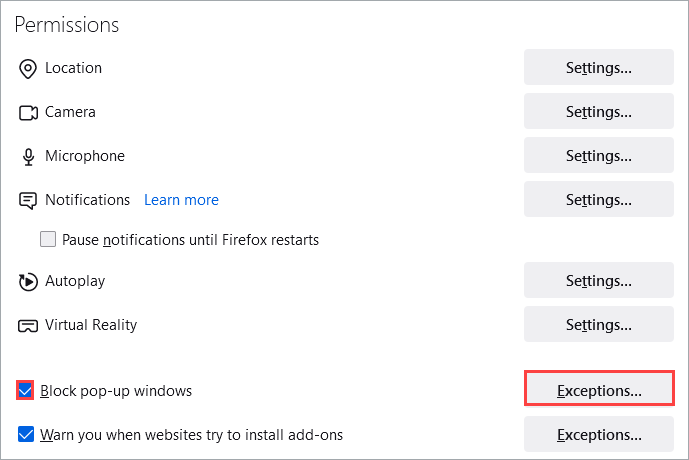Open add-ons install Exceptions
Screen dimensions: 689x460
pos(598,434)
